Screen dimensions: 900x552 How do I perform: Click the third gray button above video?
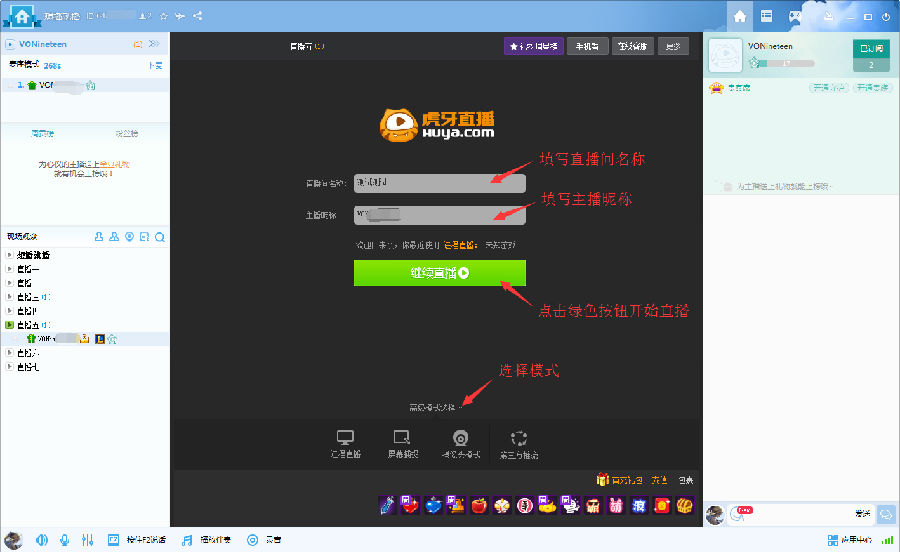633,46
